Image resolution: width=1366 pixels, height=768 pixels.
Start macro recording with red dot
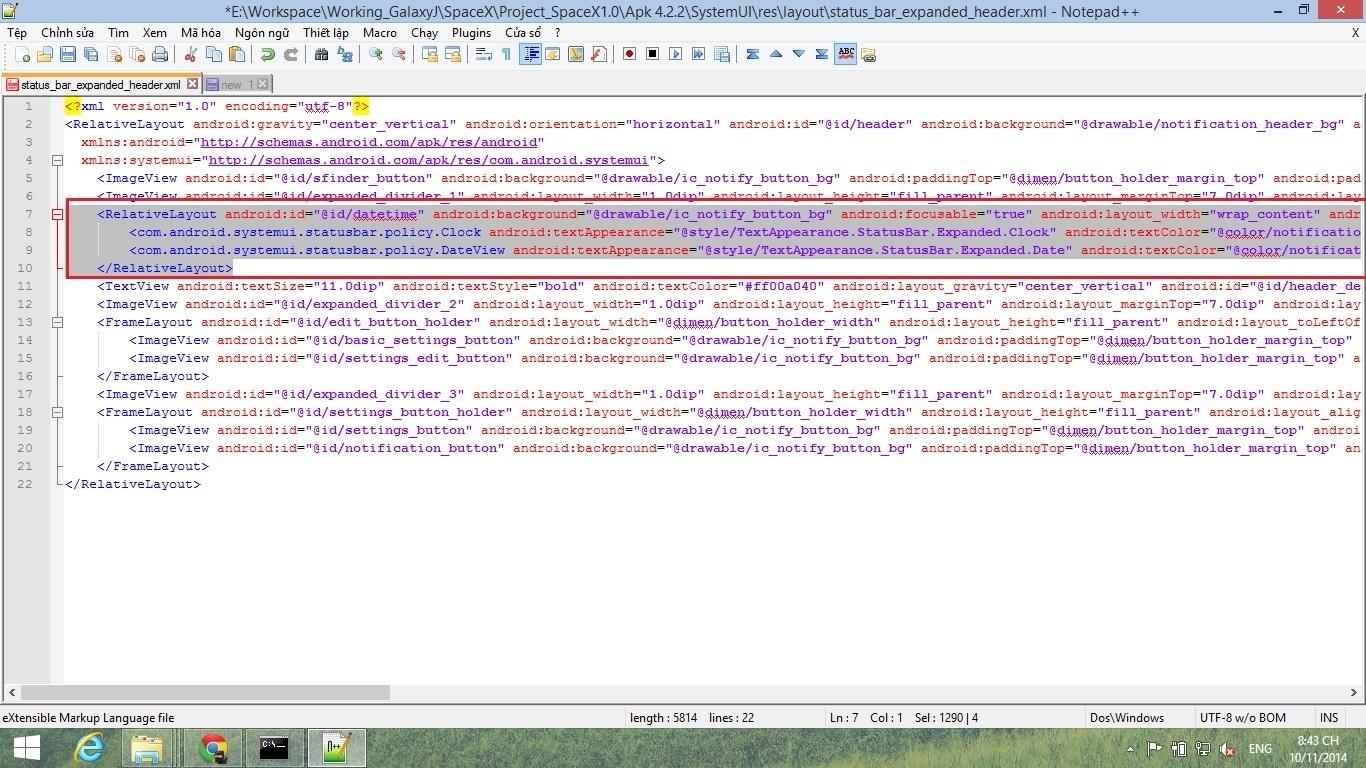tap(629, 54)
